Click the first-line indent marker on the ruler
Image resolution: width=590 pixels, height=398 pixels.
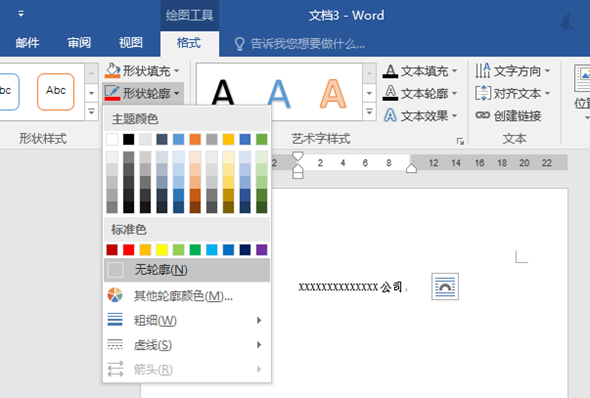point(298,156)
